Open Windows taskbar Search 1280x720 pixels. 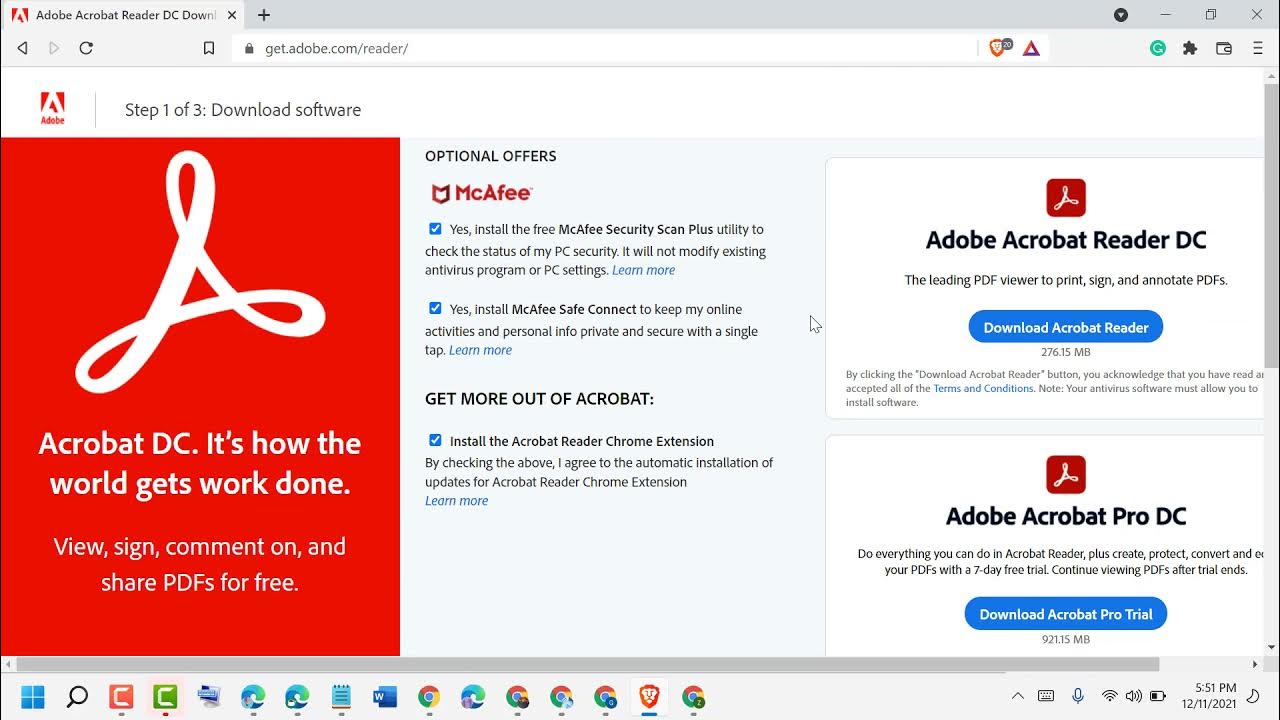[x=77, y=696]
